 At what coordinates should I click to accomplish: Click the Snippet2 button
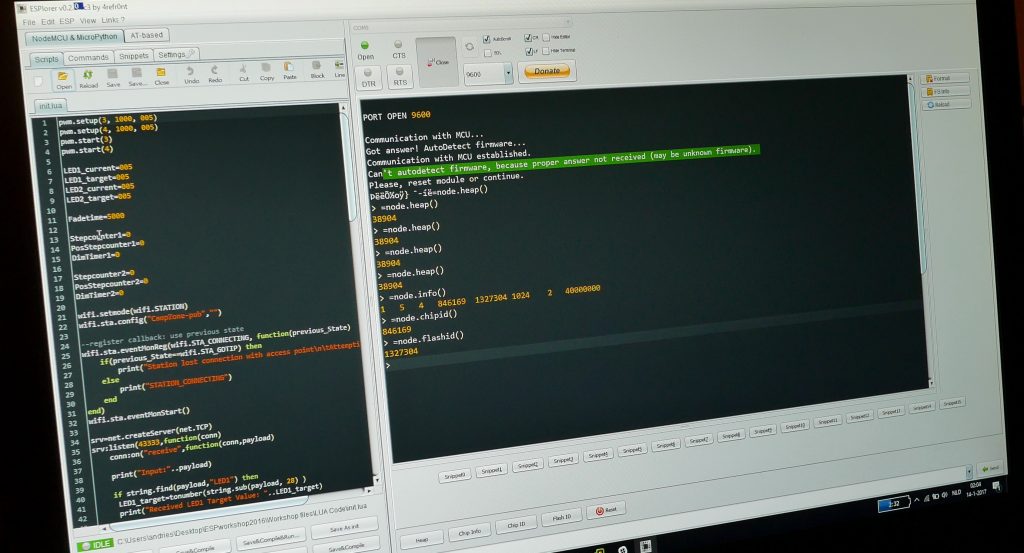point(528,466)
